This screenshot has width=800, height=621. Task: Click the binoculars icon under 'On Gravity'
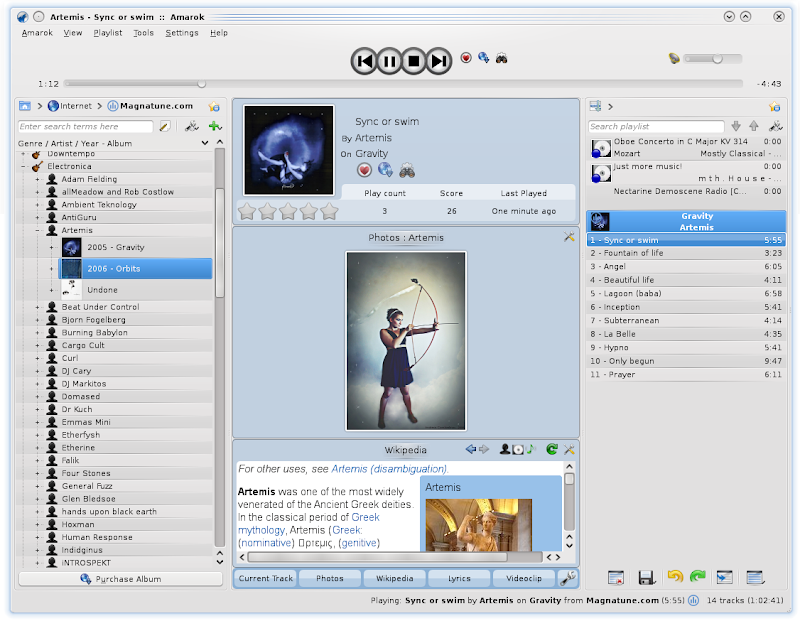click(x=407, y=170)
